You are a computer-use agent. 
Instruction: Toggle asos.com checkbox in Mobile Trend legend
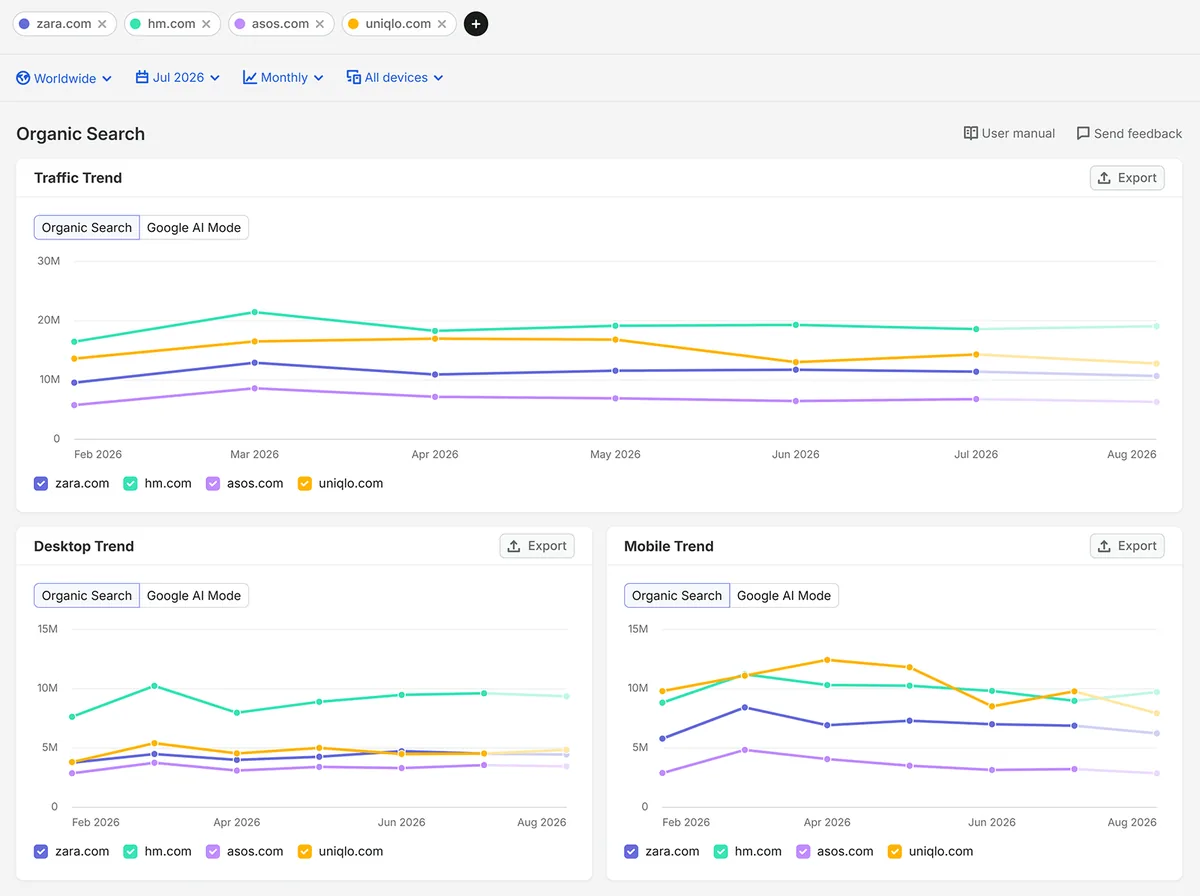[x=803, y=851]
